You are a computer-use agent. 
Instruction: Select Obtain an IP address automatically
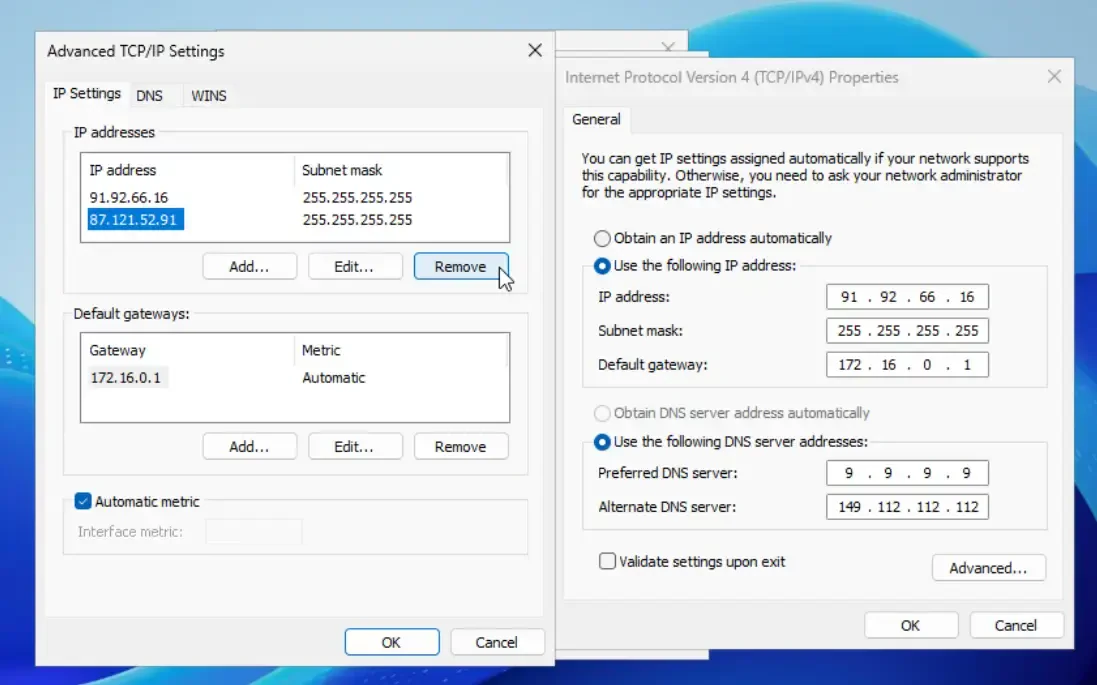coord(602,238)
